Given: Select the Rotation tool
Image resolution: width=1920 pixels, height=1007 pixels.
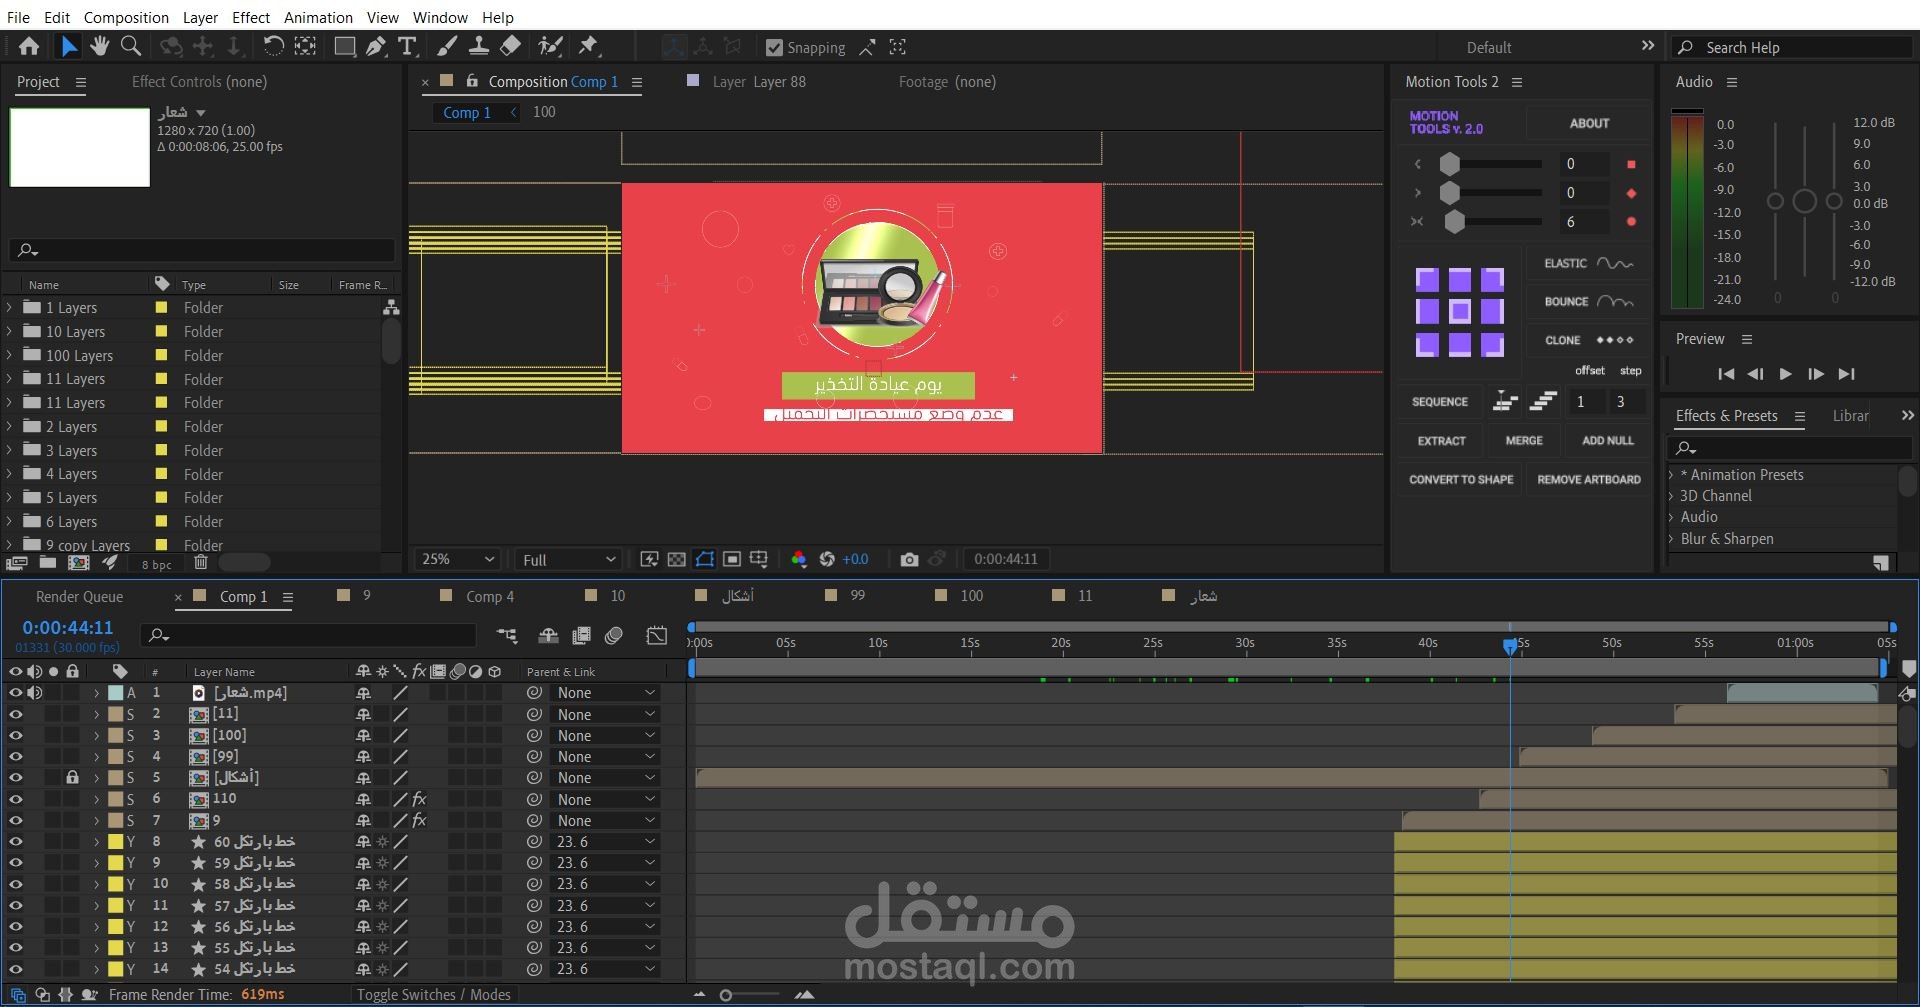Looking at the screenshot, I should pos(273,46).
